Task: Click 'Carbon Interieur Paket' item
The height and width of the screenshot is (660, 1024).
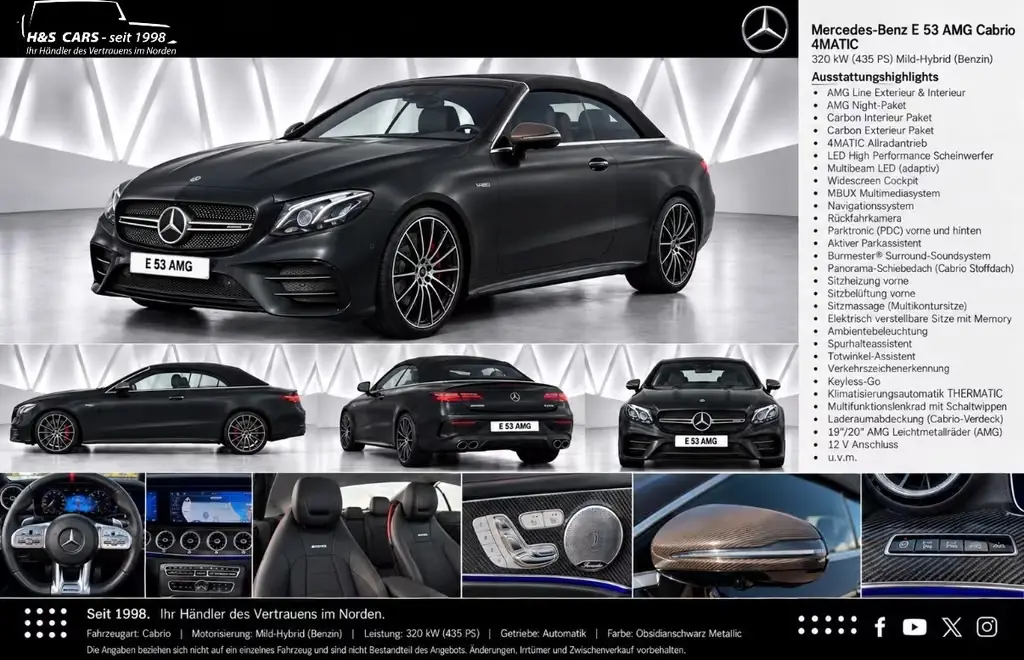Action: [x=879, y=118]
